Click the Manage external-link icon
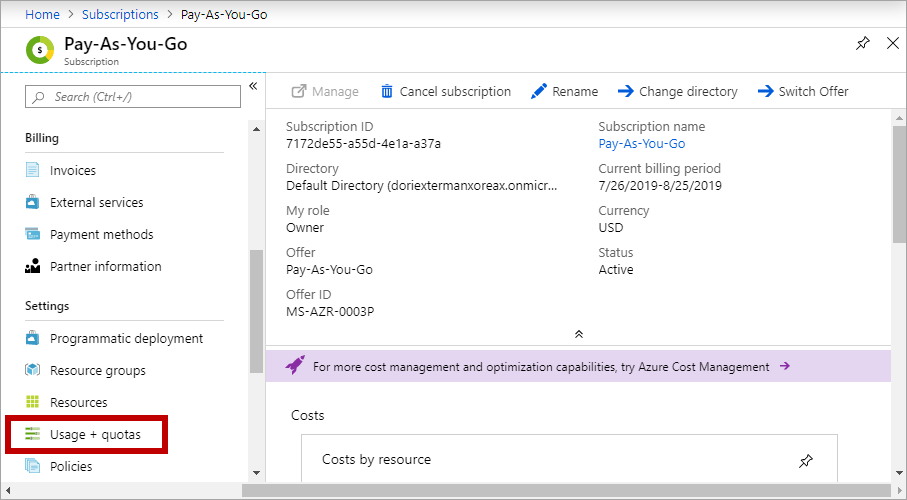907x500 pixels. 298,91
